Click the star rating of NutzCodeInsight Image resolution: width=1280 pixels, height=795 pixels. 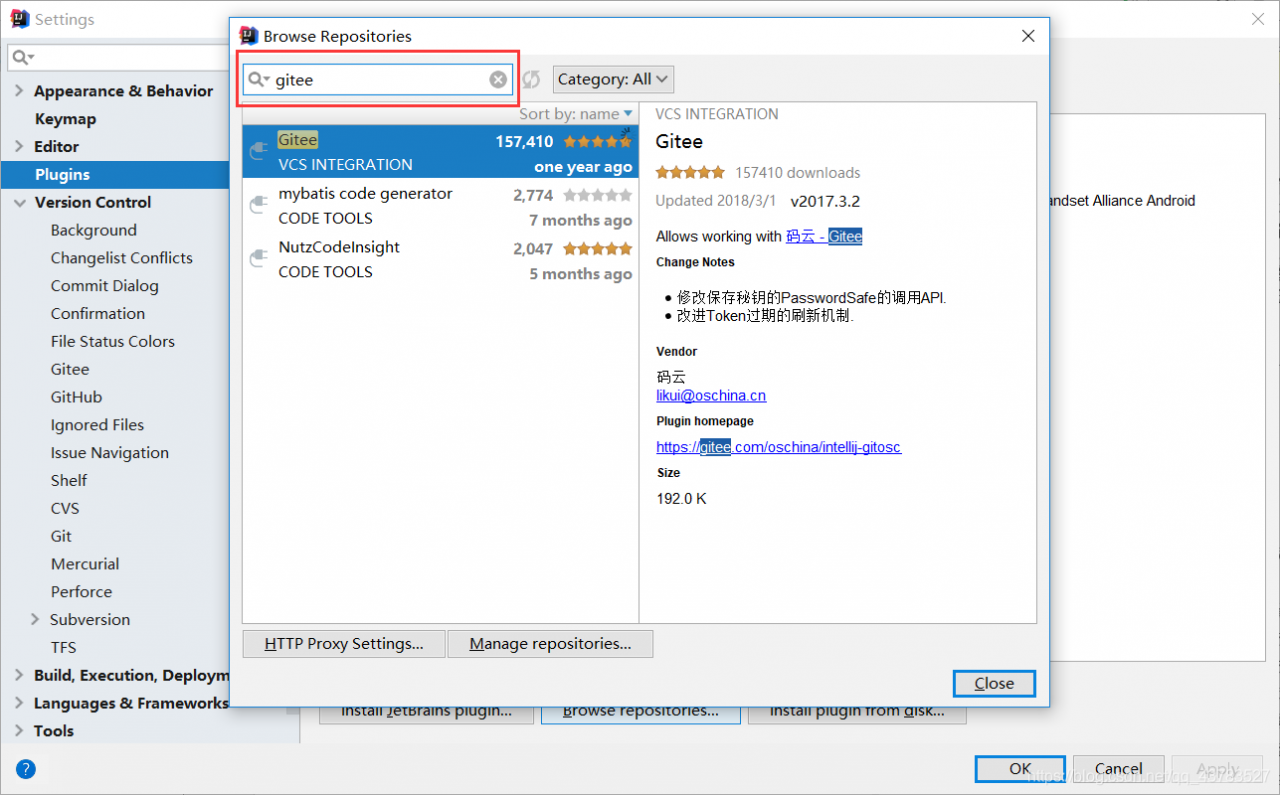[x=597, y=248]
